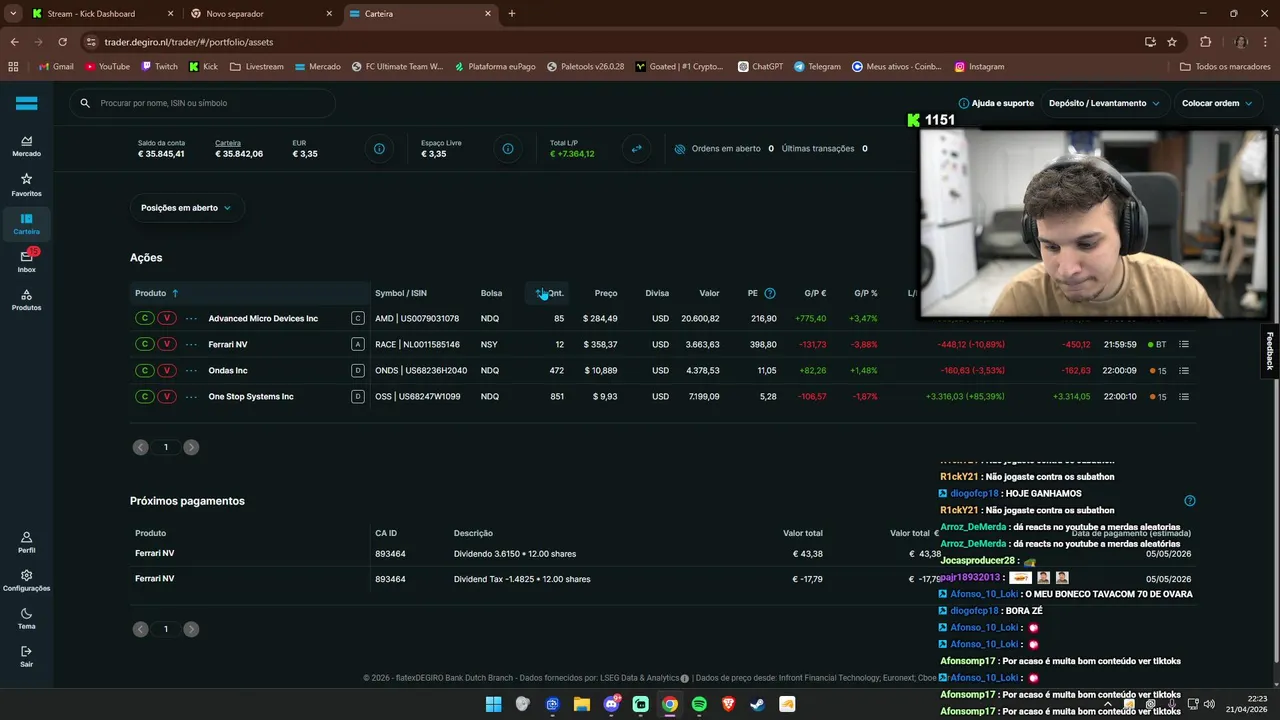
Task: Click the info icon beside EUR balance
Action: click(379, 149)
